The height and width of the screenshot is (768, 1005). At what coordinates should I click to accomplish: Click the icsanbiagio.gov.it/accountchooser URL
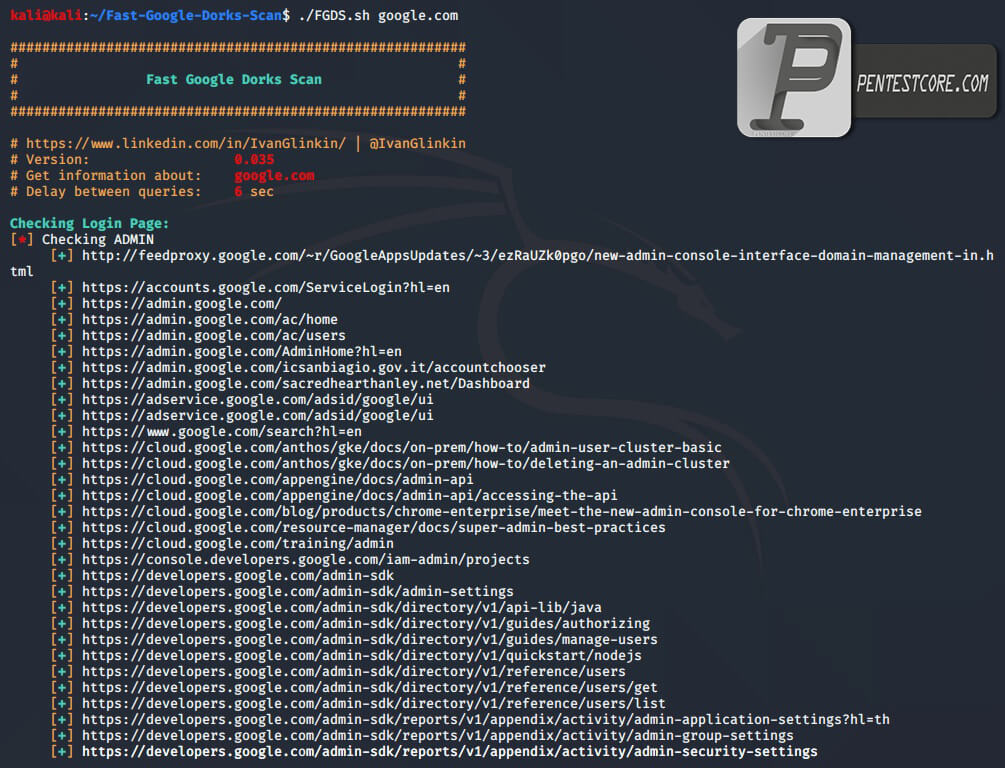click(314, 368)
